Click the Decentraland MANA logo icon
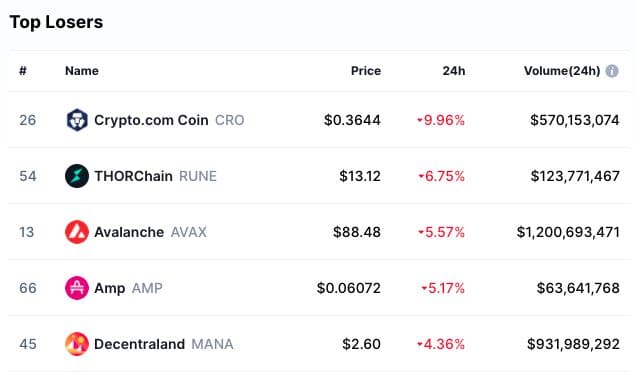 (x=77, y=344)
